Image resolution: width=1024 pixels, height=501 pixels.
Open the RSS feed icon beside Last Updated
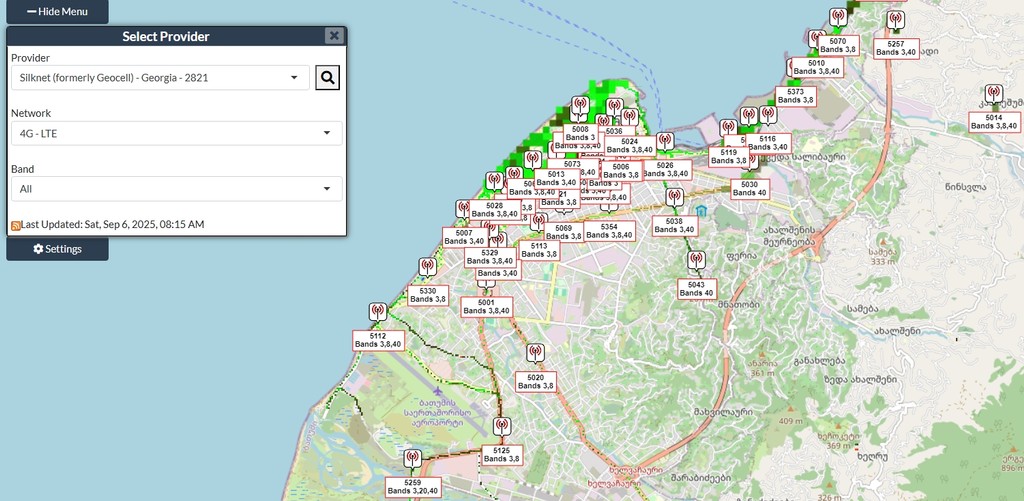(x=16, y=225)
